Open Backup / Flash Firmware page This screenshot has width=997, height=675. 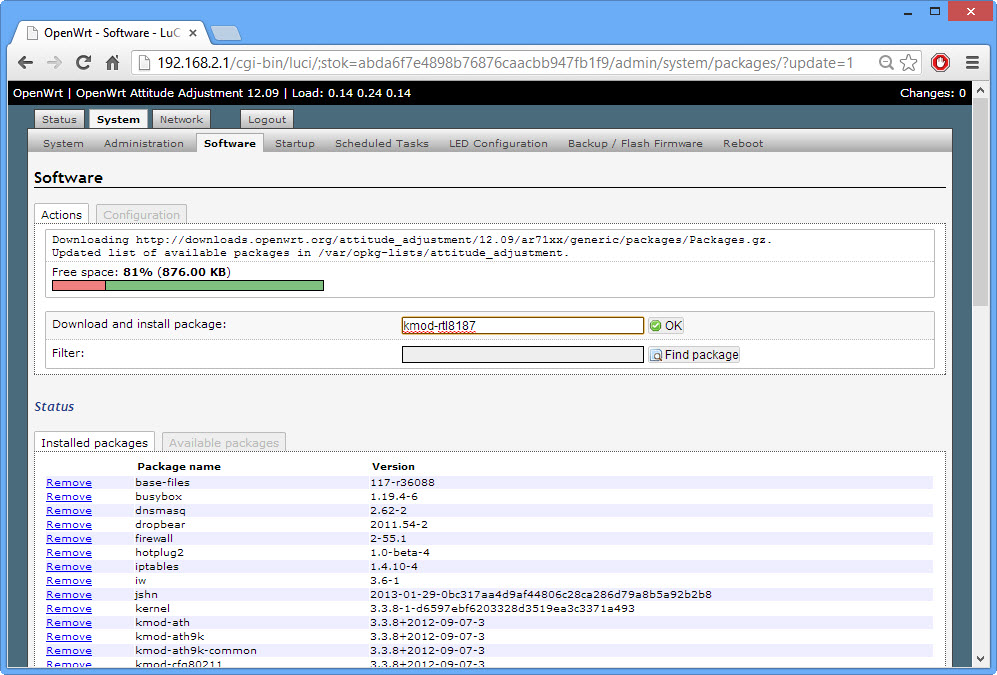pyautogui.click(x=635, y=143)
